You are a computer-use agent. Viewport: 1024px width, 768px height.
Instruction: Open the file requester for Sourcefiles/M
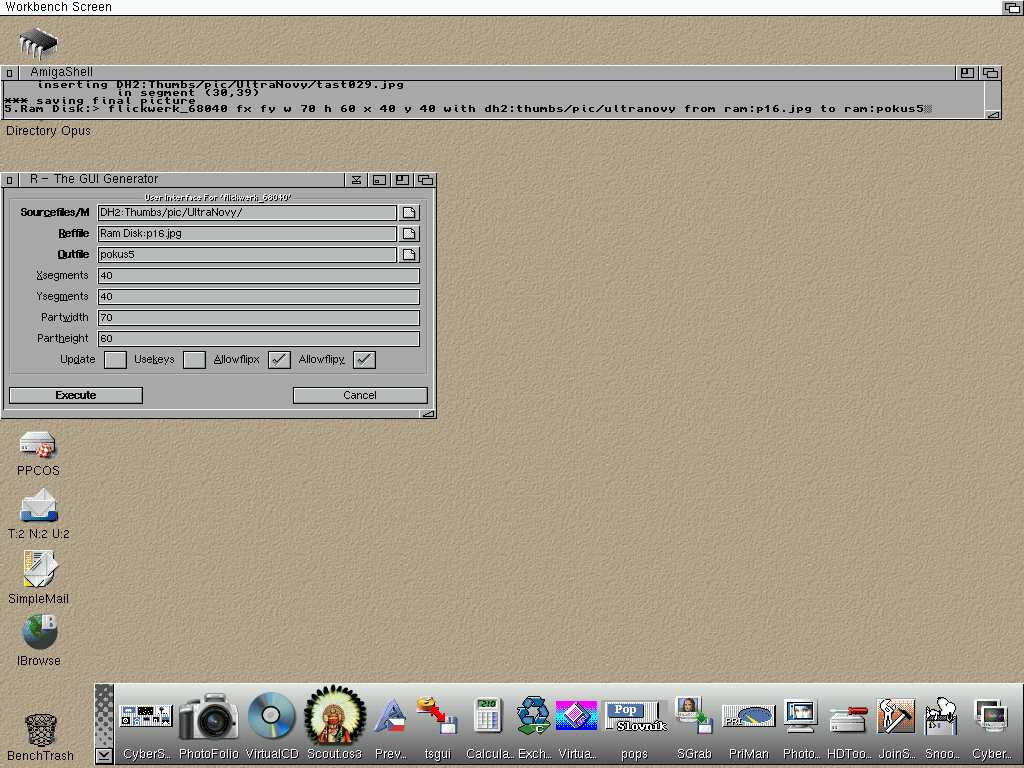point(409,213)
